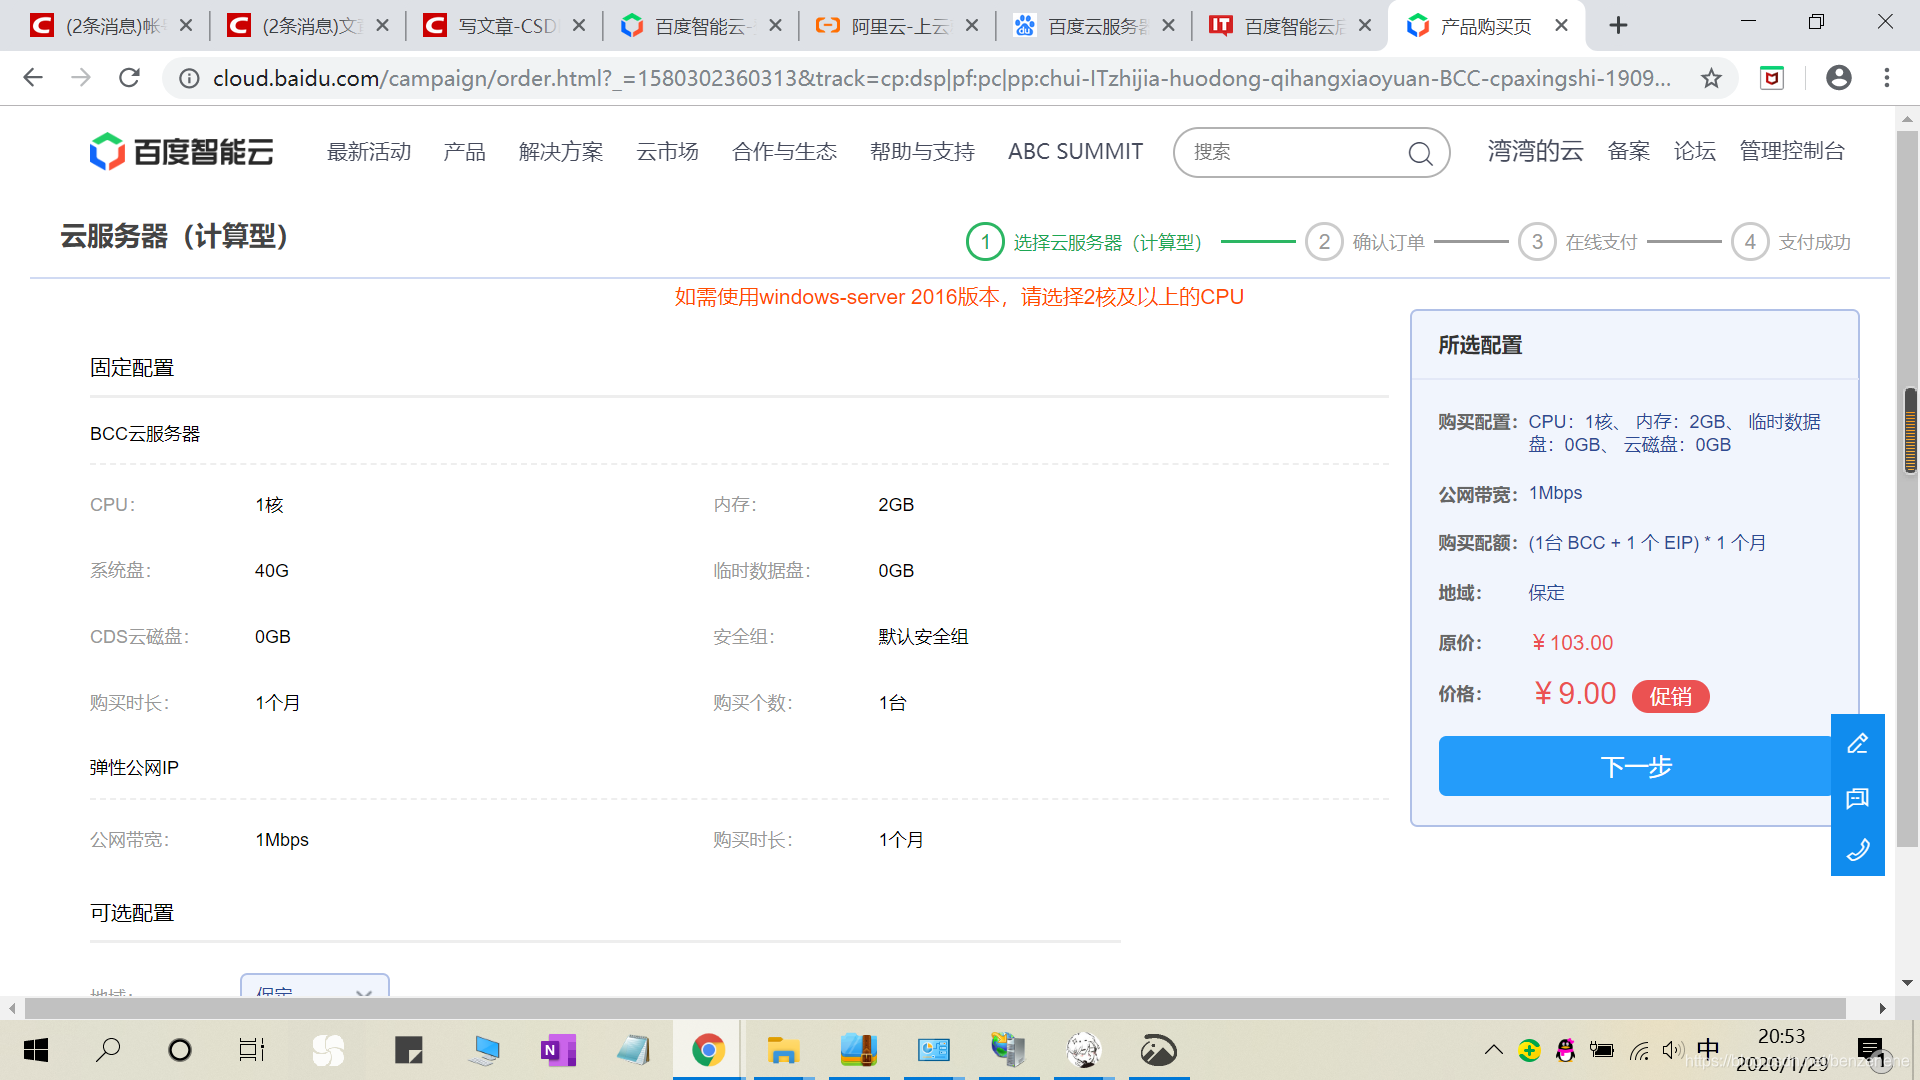Click 下一步 button
Viewport: 1920px width, 1080px height.
[1635, 766]
